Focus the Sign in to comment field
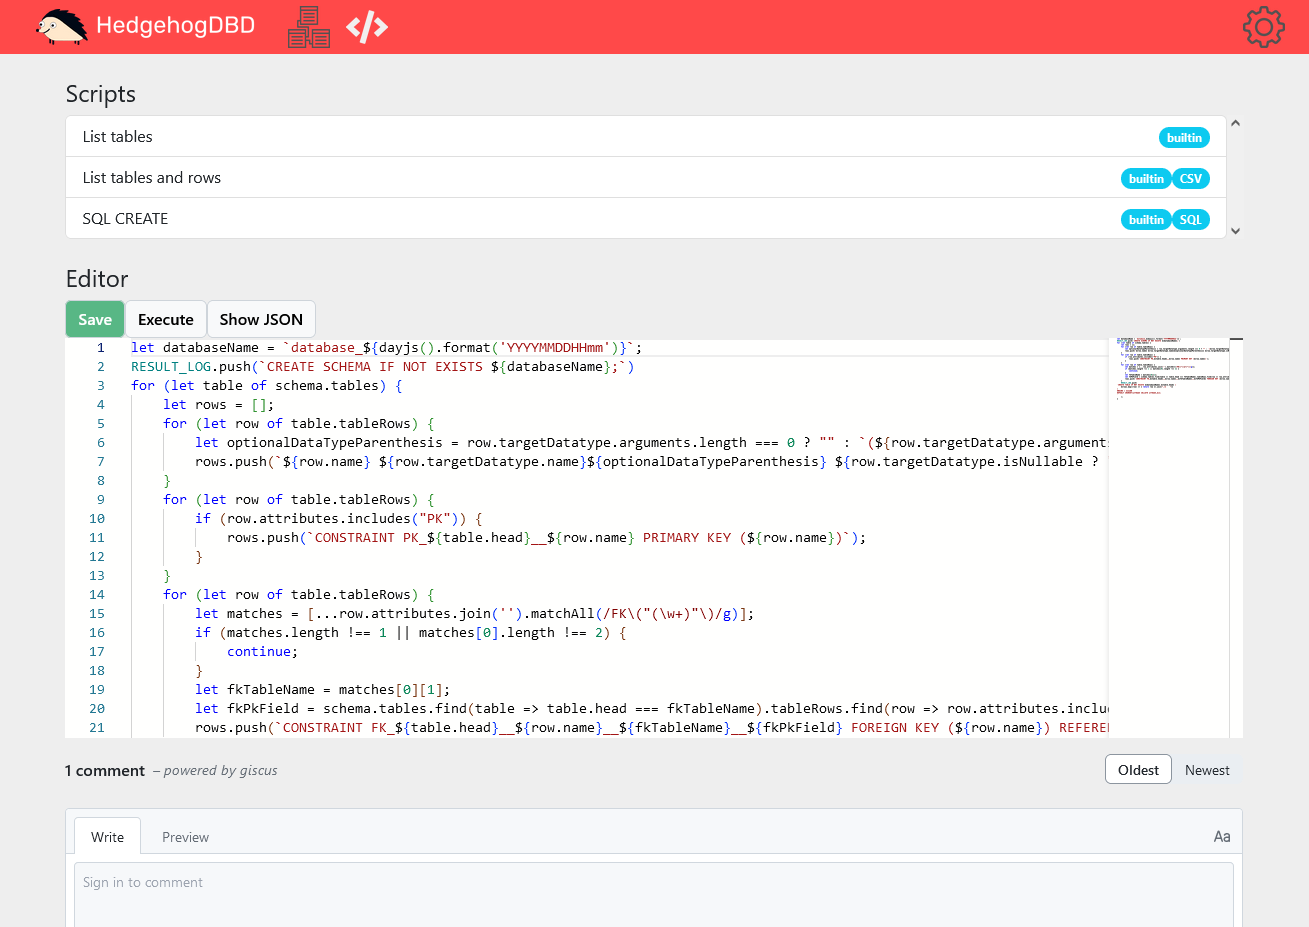Image resolution: width=1309 pixels, height=927 pixels. click(654, 895)
